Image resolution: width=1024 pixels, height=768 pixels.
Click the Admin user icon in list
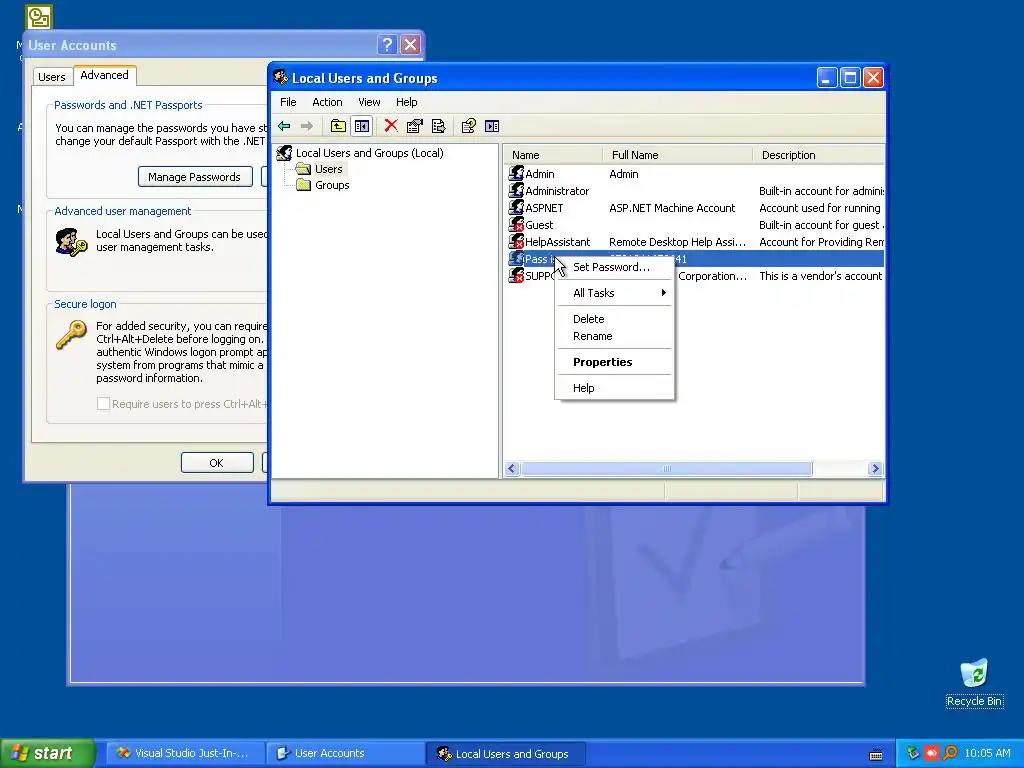(x=516, y=174)
